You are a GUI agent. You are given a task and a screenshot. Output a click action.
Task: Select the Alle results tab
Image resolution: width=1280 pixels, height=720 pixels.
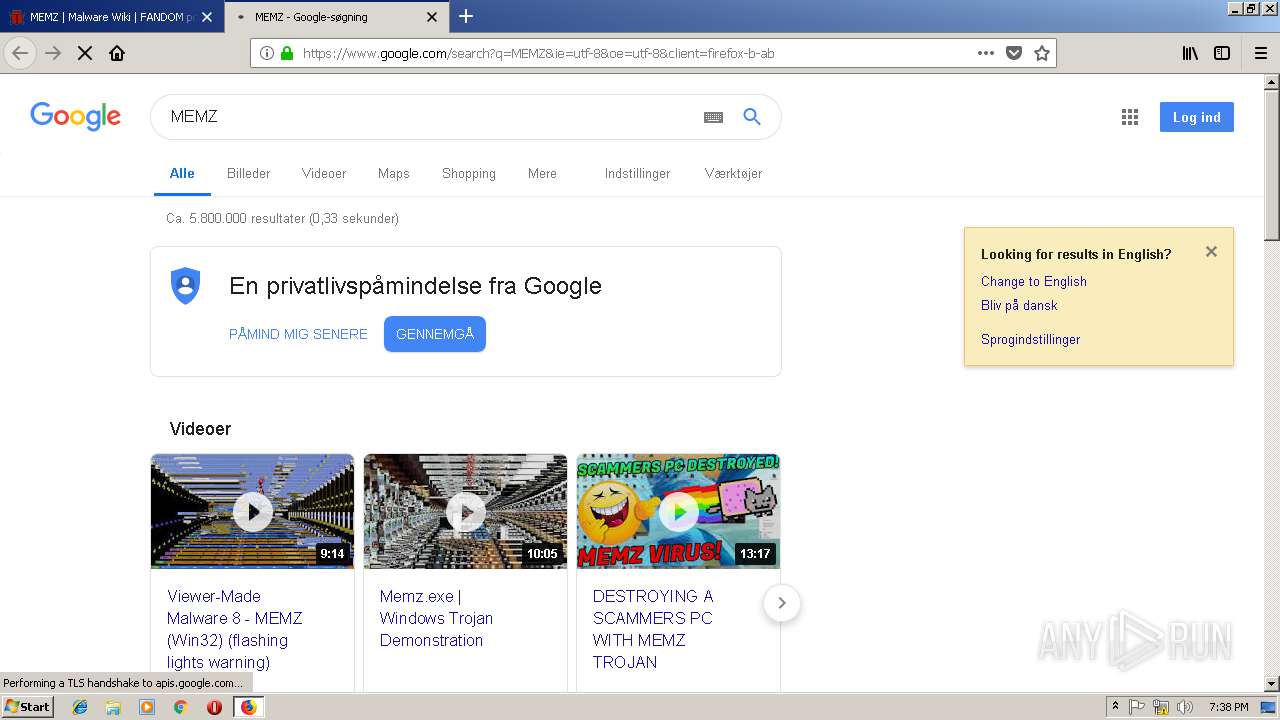(x=182, y=173)
